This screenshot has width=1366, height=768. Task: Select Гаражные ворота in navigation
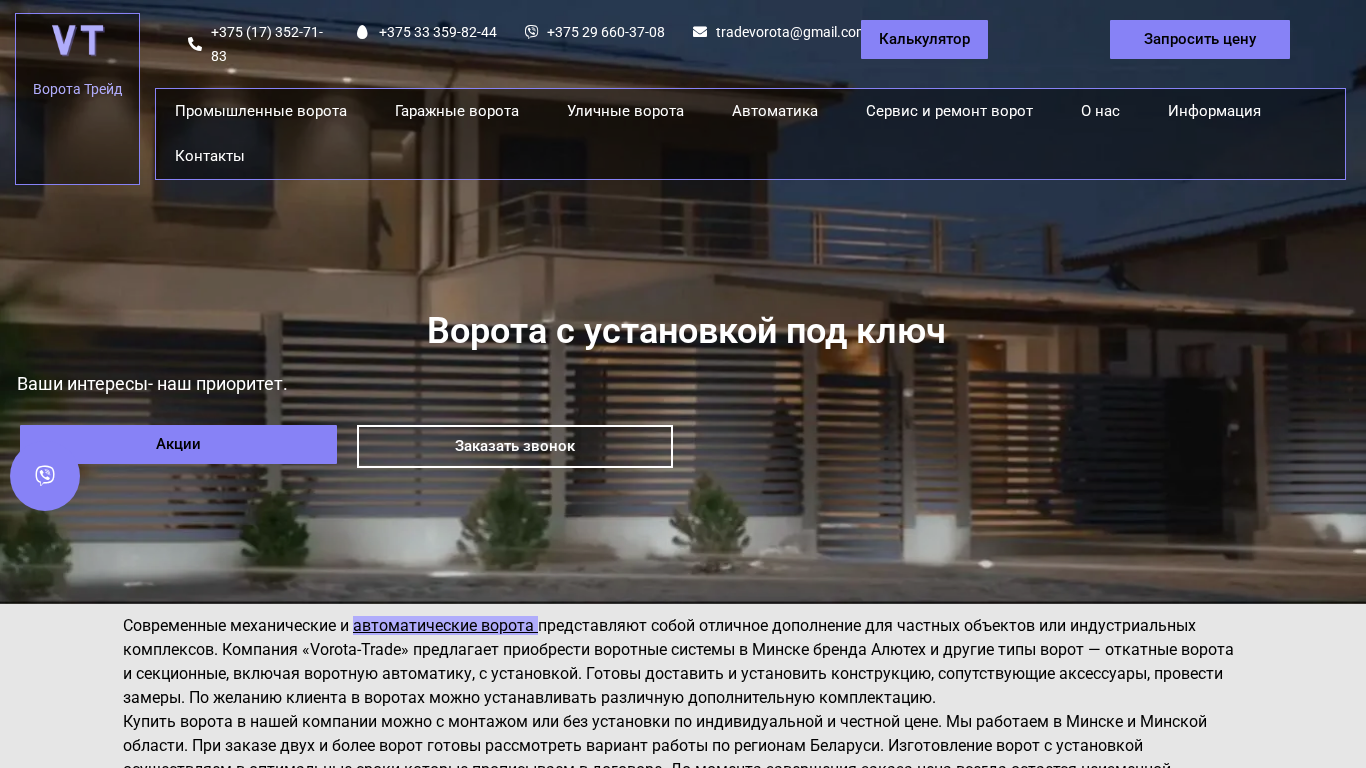point(457,111)
